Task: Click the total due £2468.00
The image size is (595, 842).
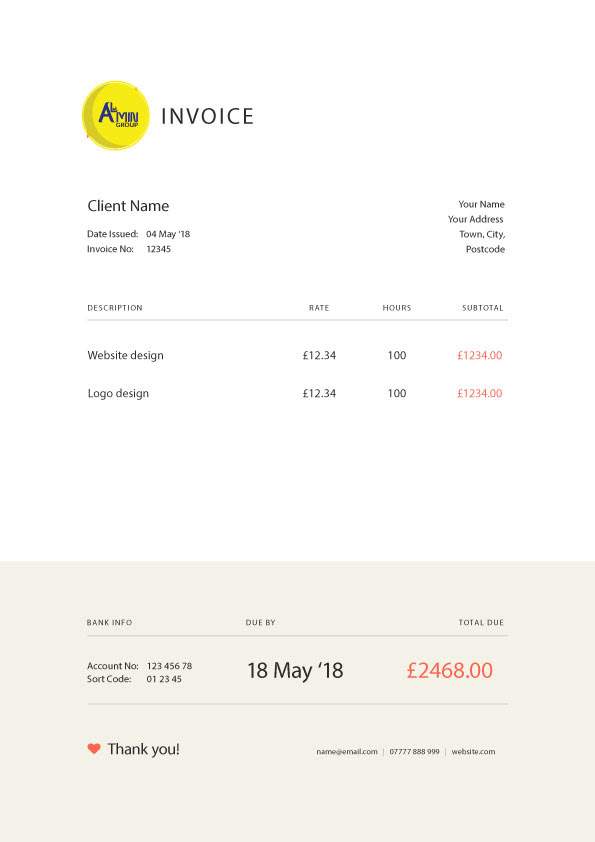Action: pyautogui.click(x=449, y=671)
